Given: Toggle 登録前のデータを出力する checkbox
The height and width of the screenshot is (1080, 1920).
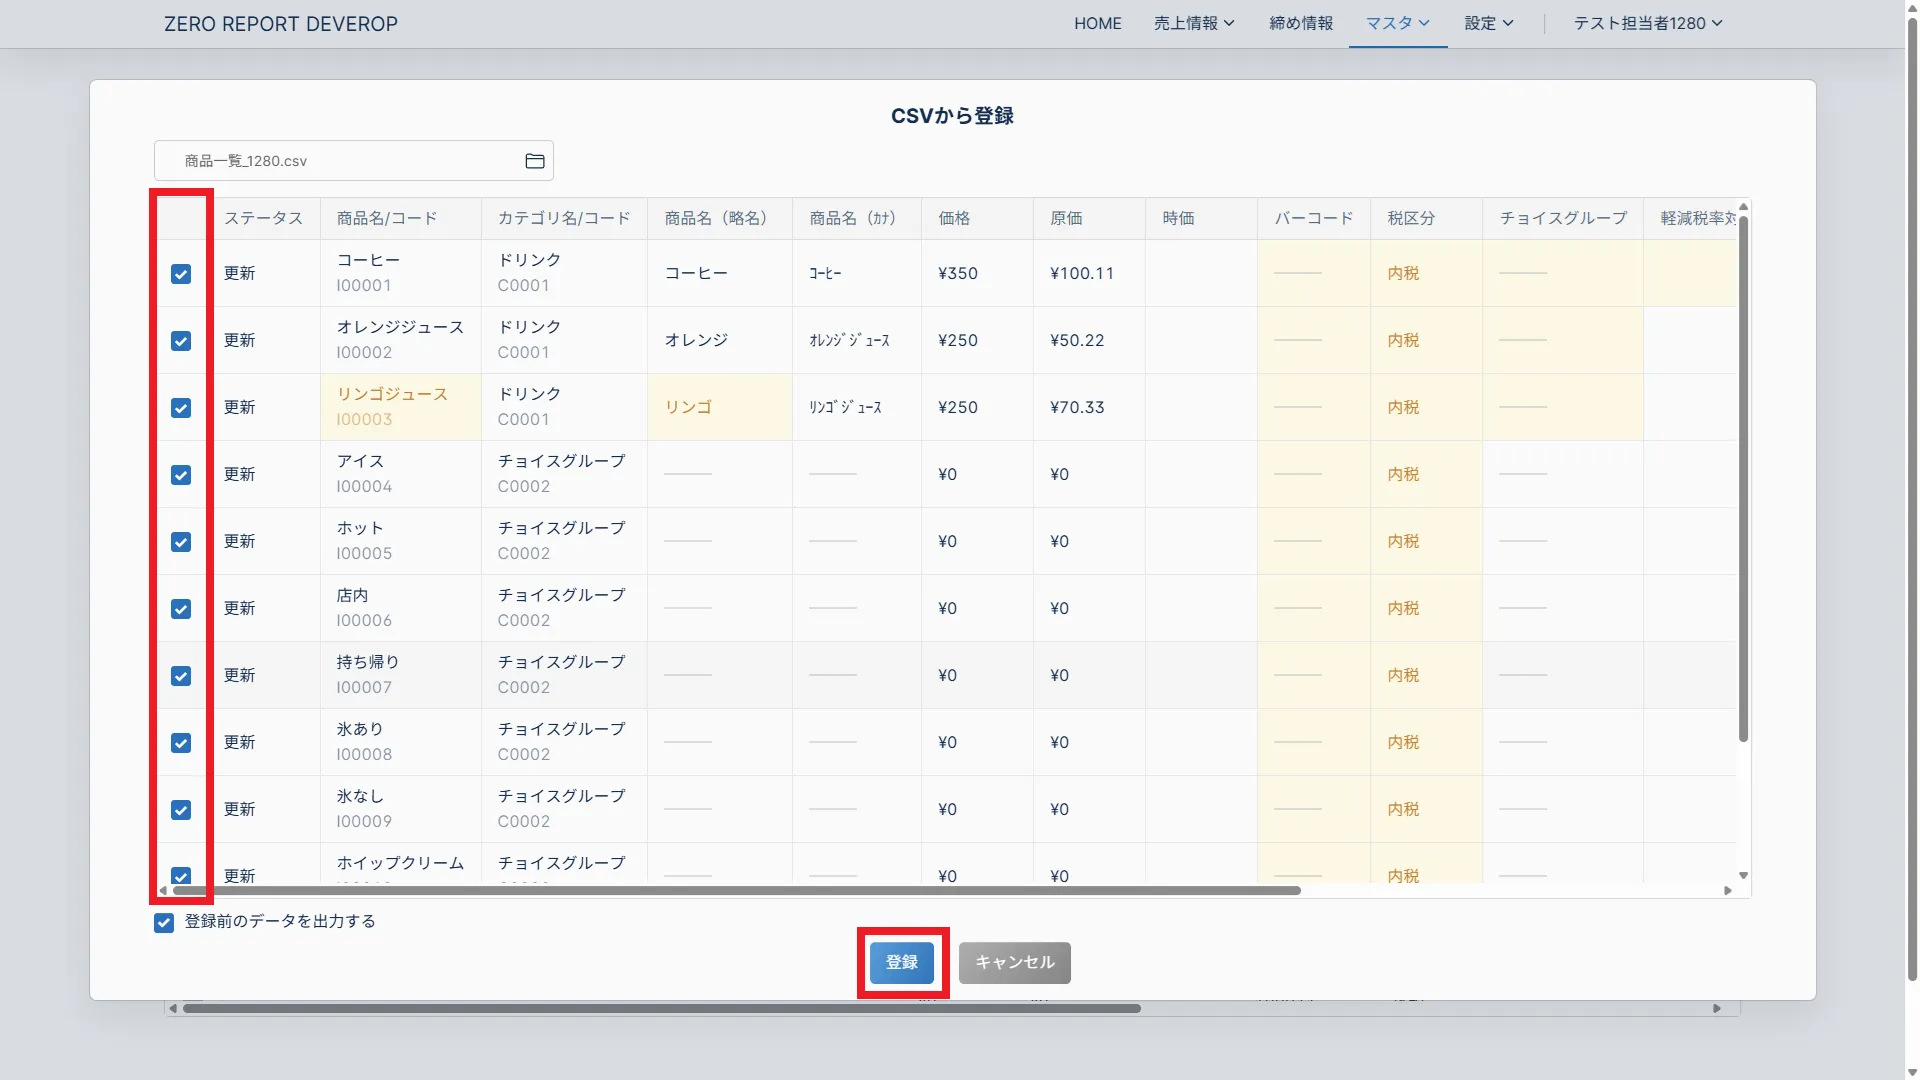Looking at the screenshot, I should pos(164,923).
